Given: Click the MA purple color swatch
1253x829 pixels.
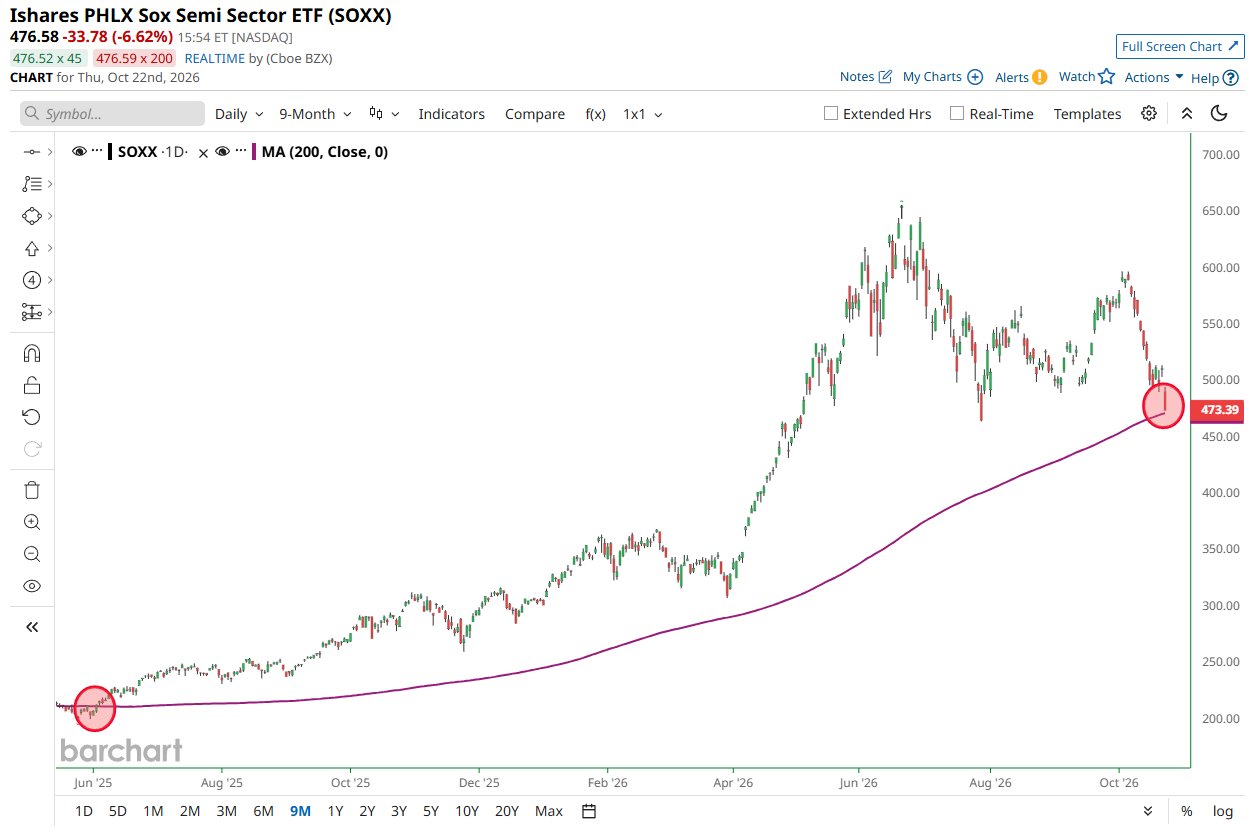Looking at the screenshot, I should point(254,152).
